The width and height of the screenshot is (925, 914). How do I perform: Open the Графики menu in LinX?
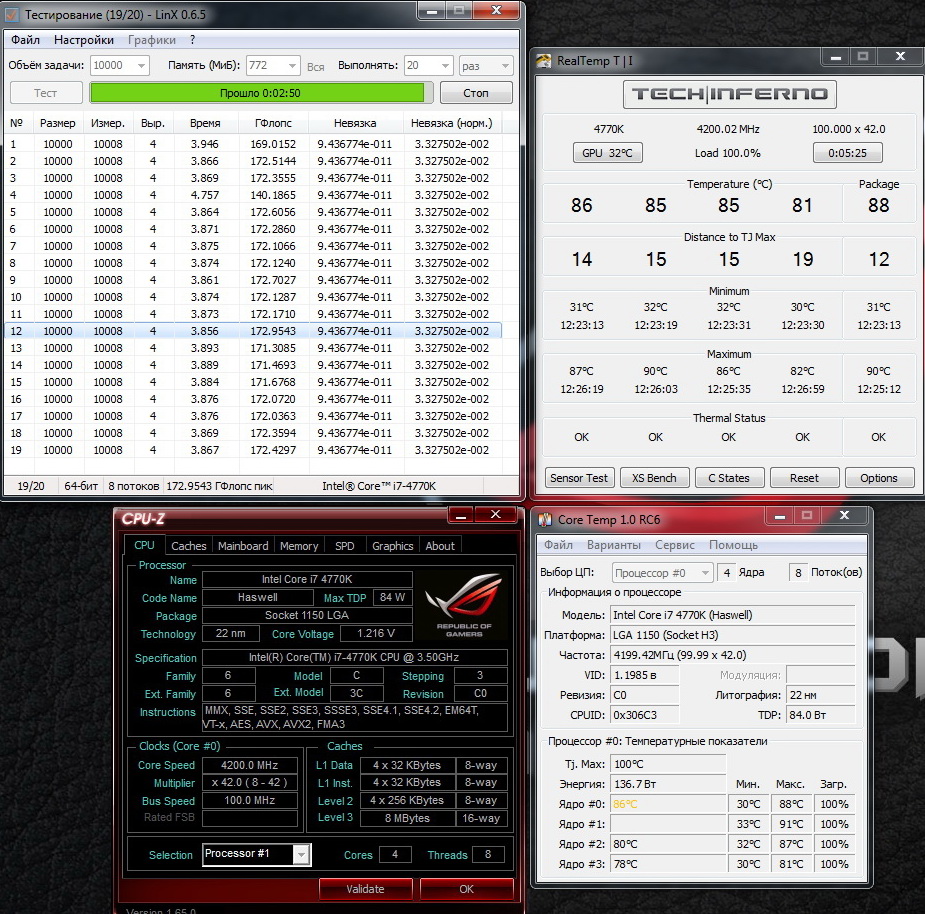(152, 40)
